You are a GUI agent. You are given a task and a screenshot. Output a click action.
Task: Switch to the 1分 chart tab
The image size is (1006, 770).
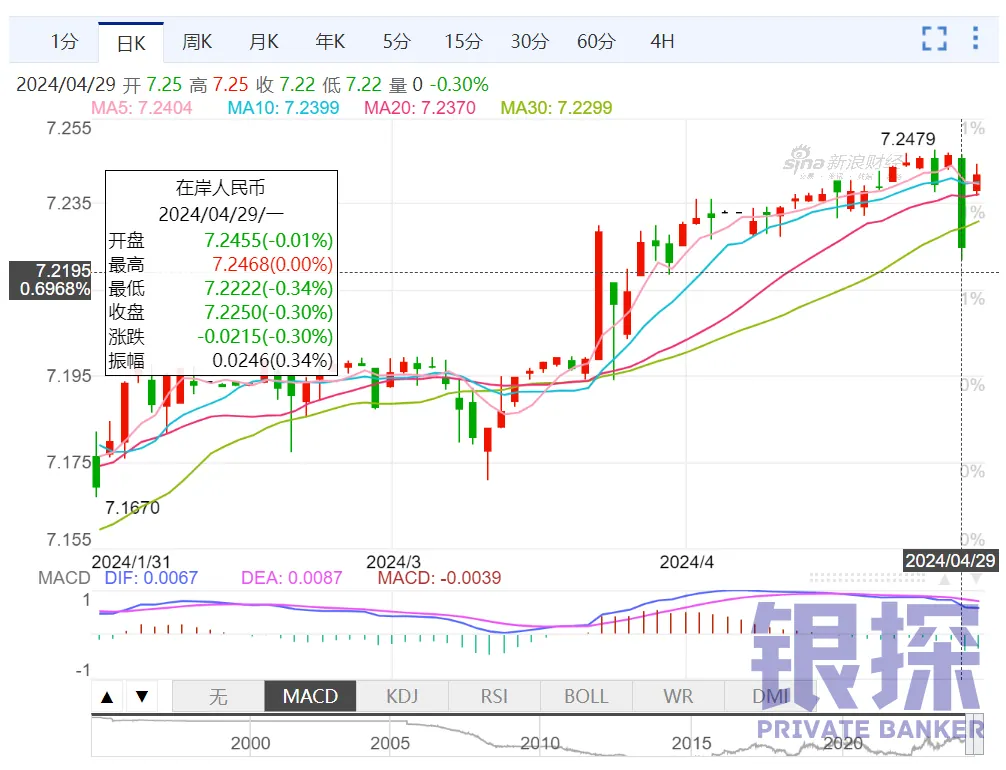click(x=64, y=42)
